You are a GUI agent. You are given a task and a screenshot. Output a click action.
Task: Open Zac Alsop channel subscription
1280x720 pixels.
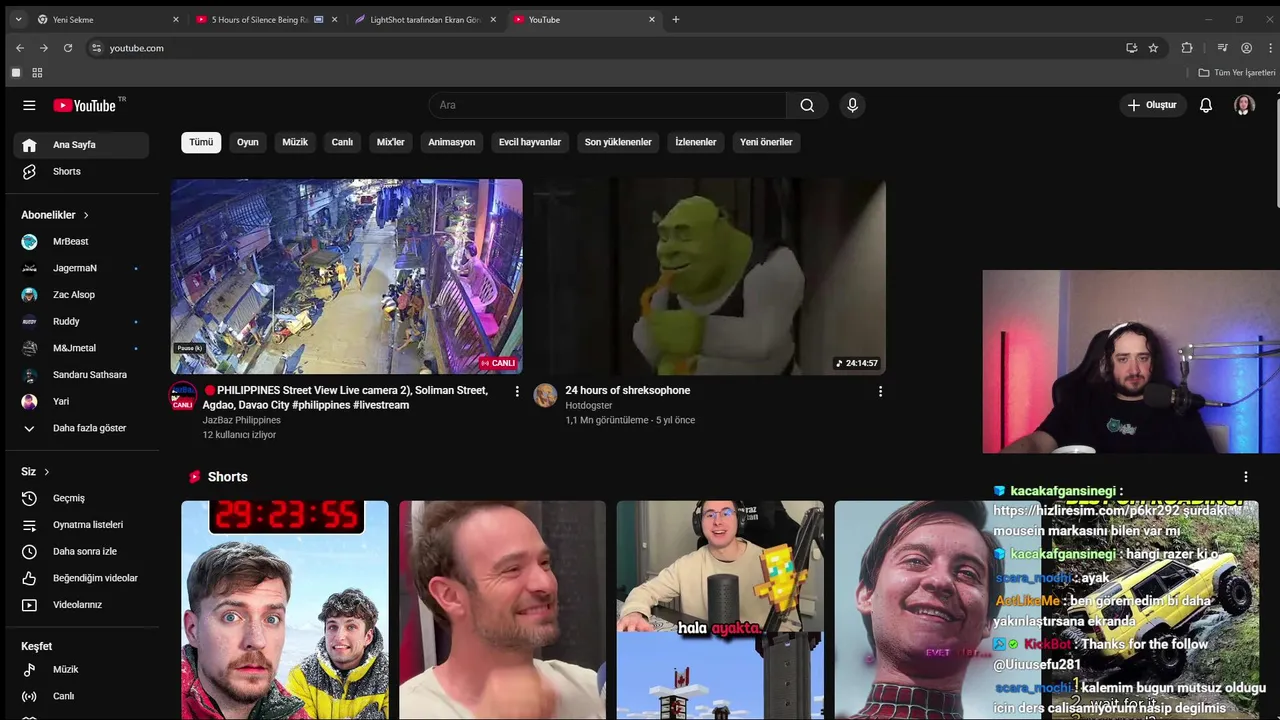coord(81,295)
